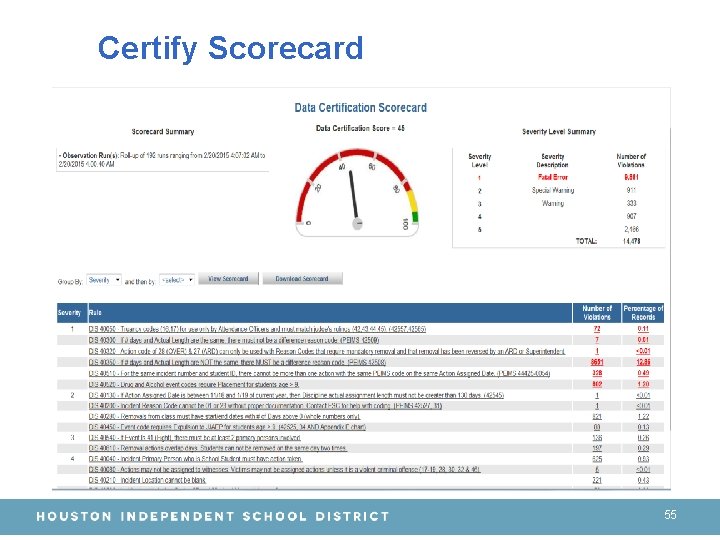Open the DIS 40050 truancy codes rule link
Screen dimensions: 720x540
pyautogui.click(x=257, y=329)
